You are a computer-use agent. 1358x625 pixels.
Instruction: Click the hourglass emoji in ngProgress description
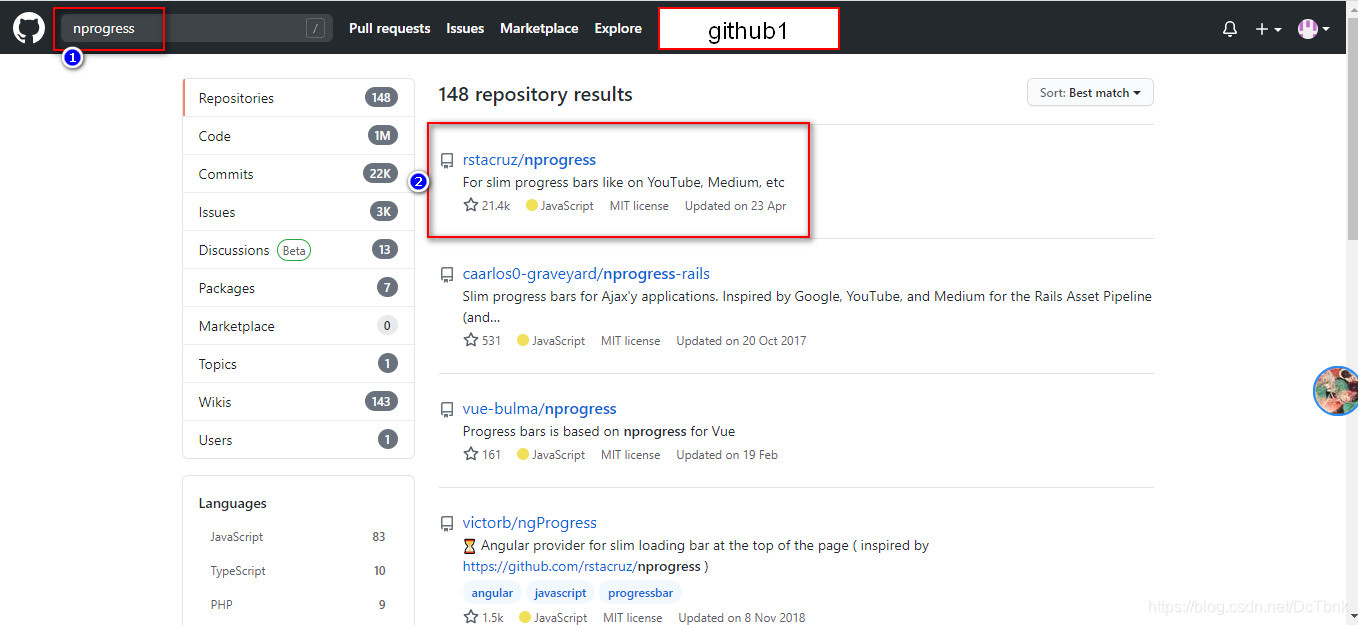pos(470,546)
